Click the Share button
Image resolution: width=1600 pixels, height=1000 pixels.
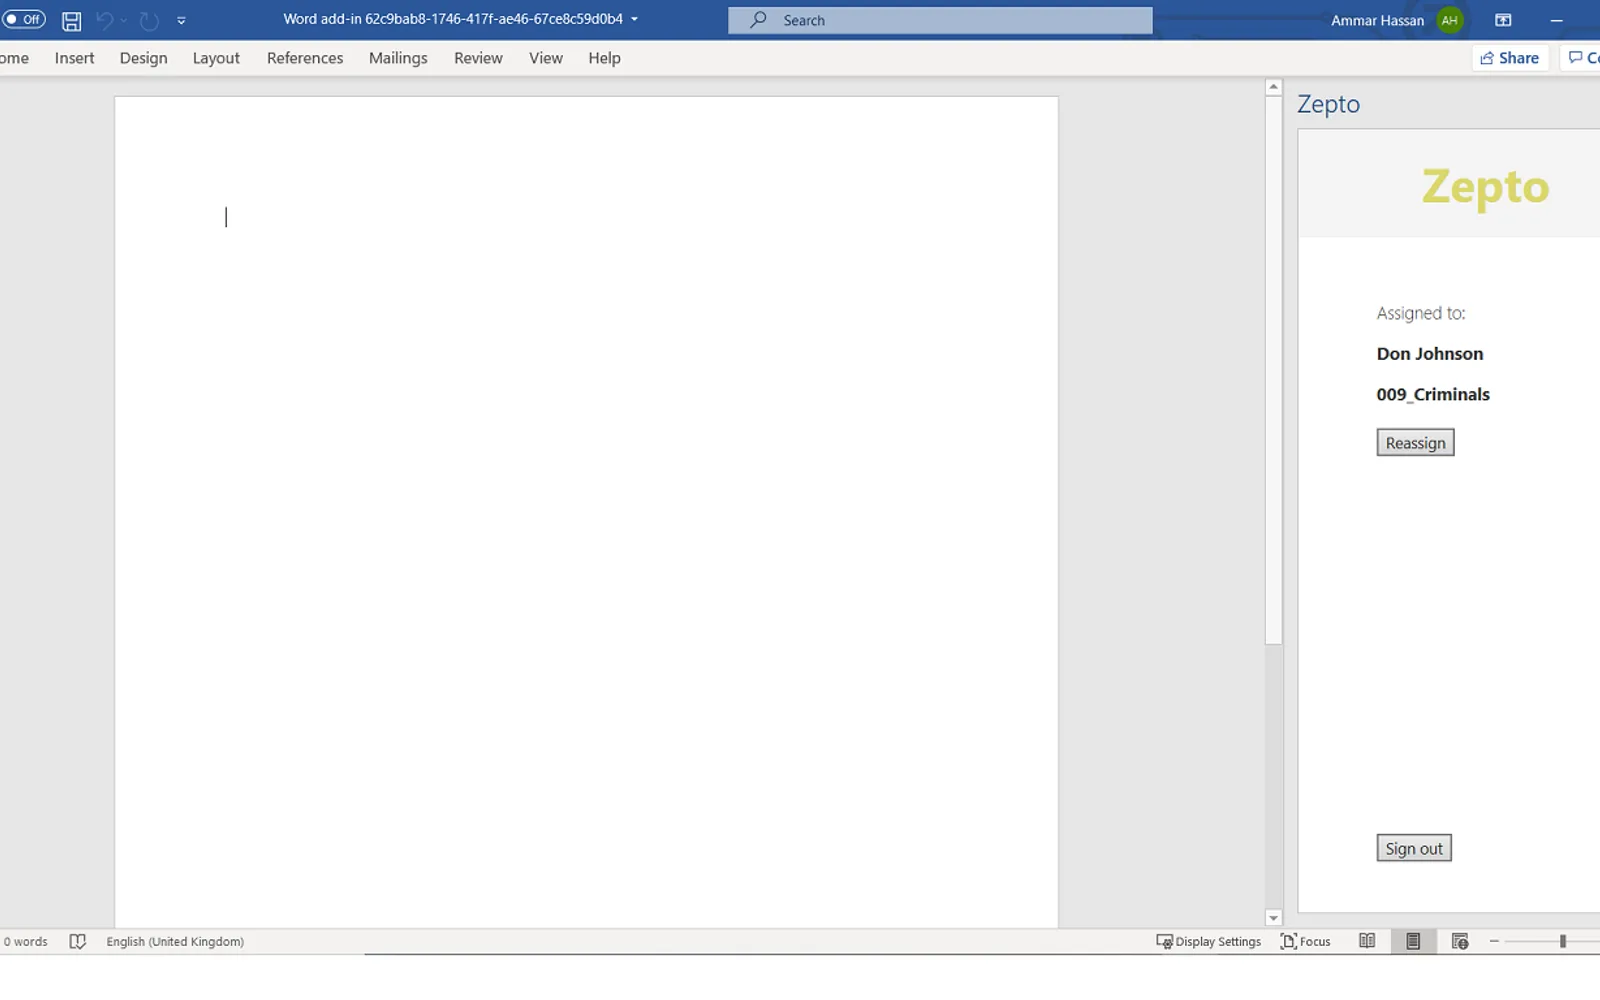click(1510, 58)
